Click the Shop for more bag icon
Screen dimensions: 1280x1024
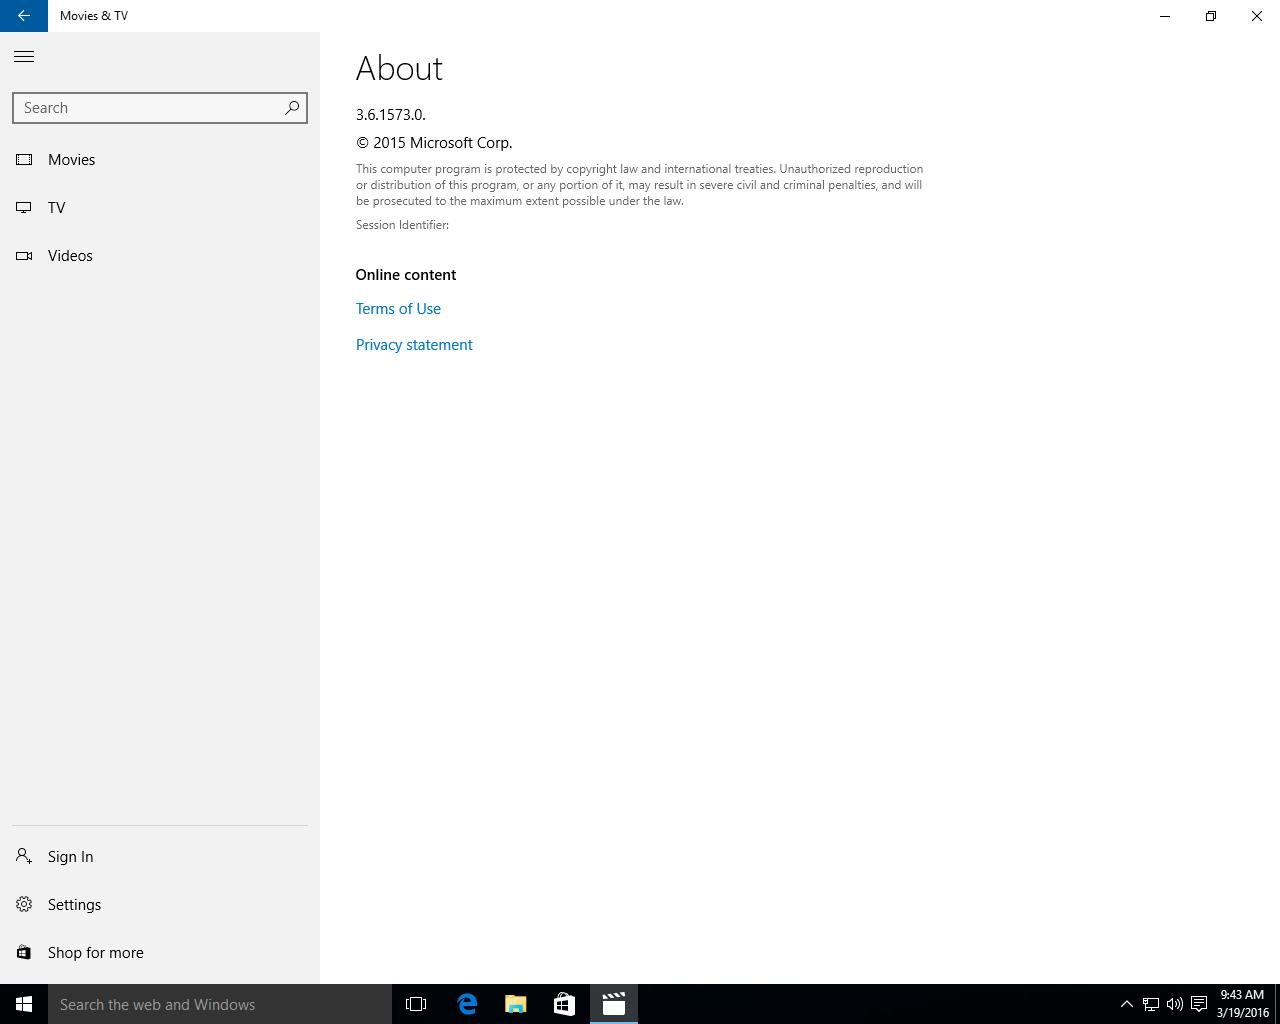click(x=24, y=952)
